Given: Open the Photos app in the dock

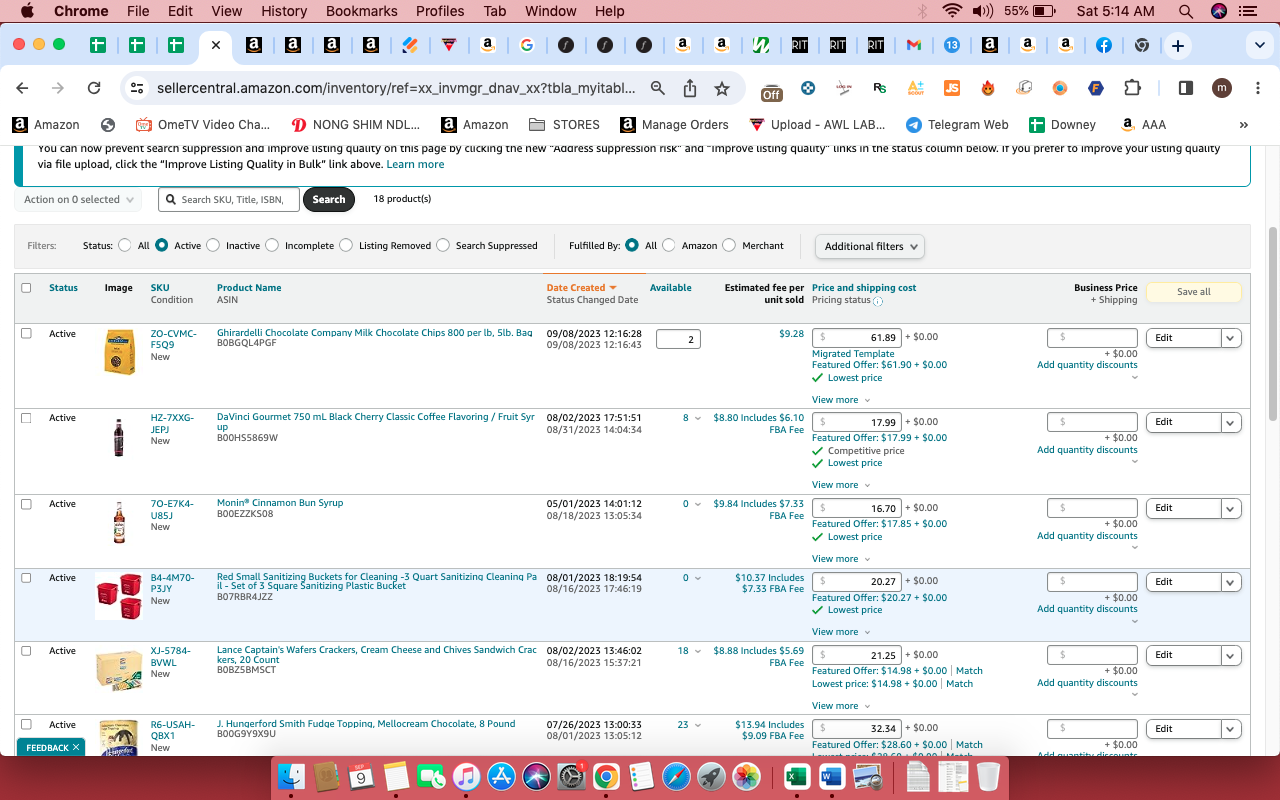Looking at the screenshot, I should coord(746,776).
